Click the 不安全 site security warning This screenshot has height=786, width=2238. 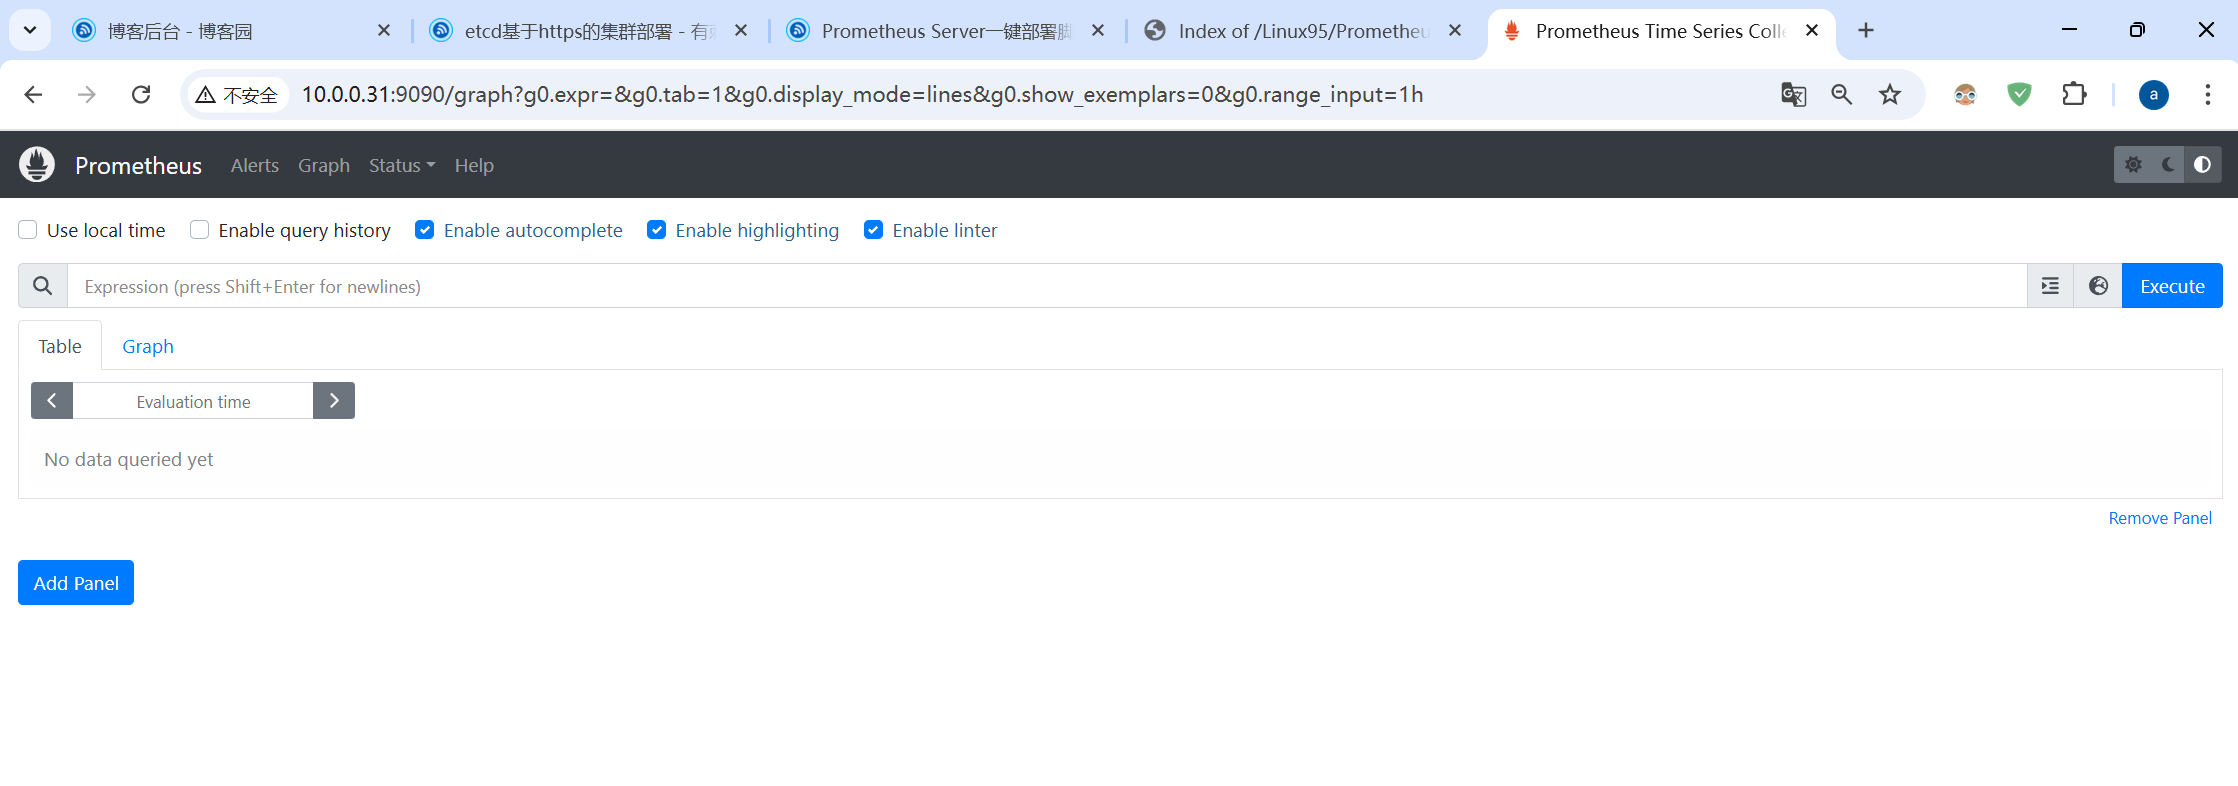click(237, 95)
